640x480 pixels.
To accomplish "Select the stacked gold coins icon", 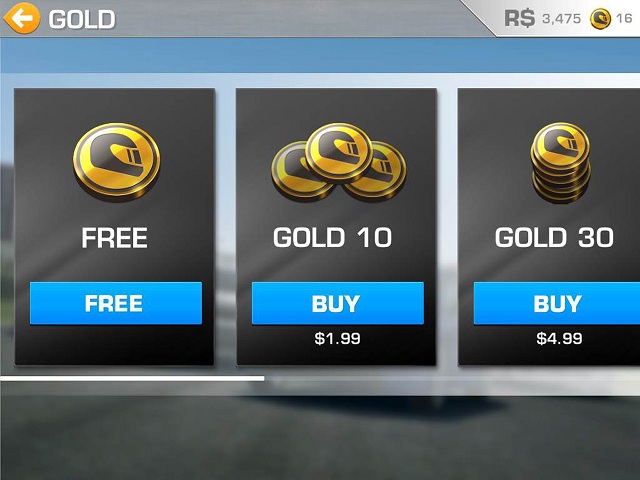I will pos(560,162).
